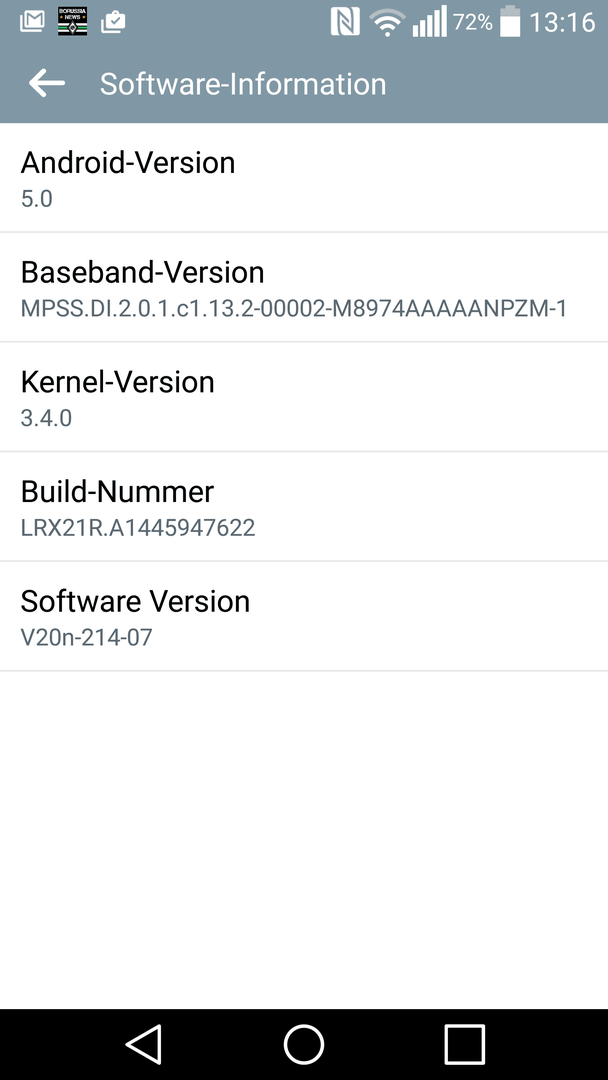Tap the 13:16 clock in status bar
Viewport: 608px width, 1080px height.
tap(562, 23)
